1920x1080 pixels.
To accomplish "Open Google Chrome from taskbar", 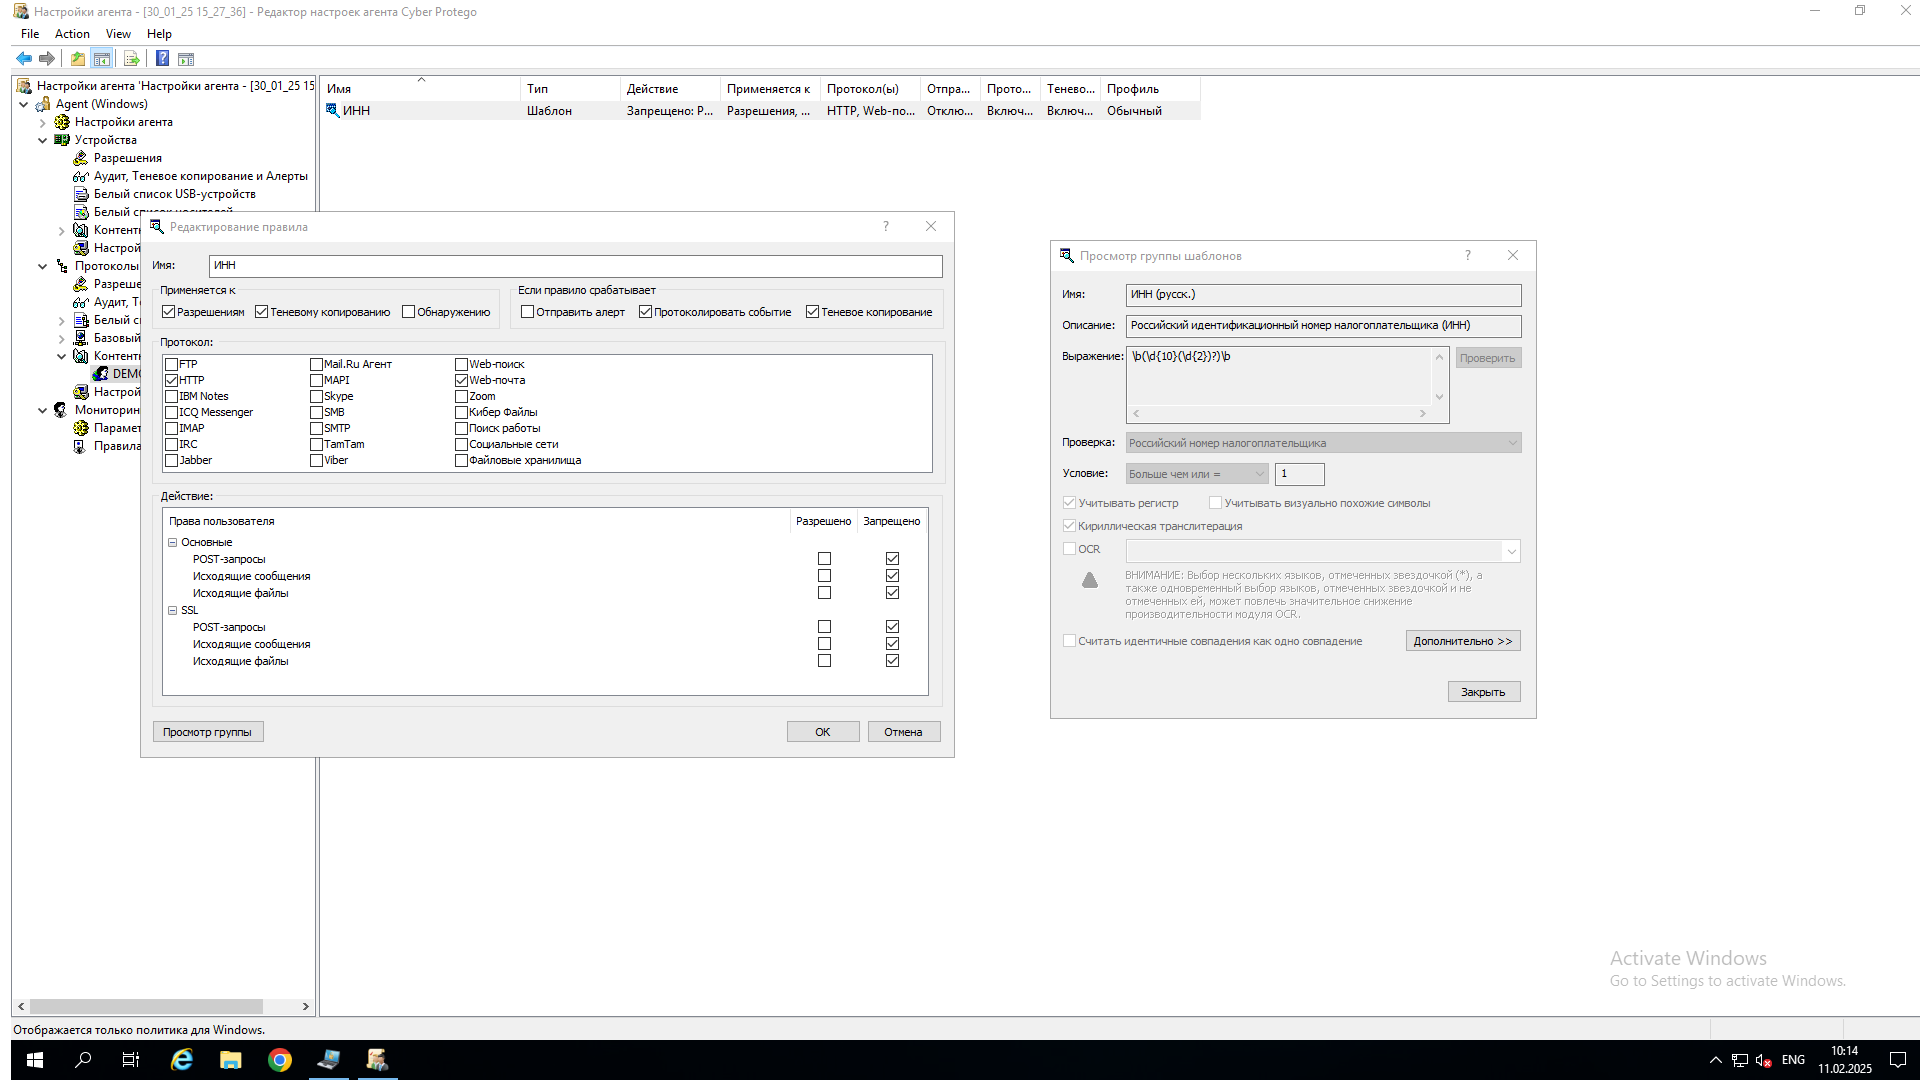I will click(279, 1060).
